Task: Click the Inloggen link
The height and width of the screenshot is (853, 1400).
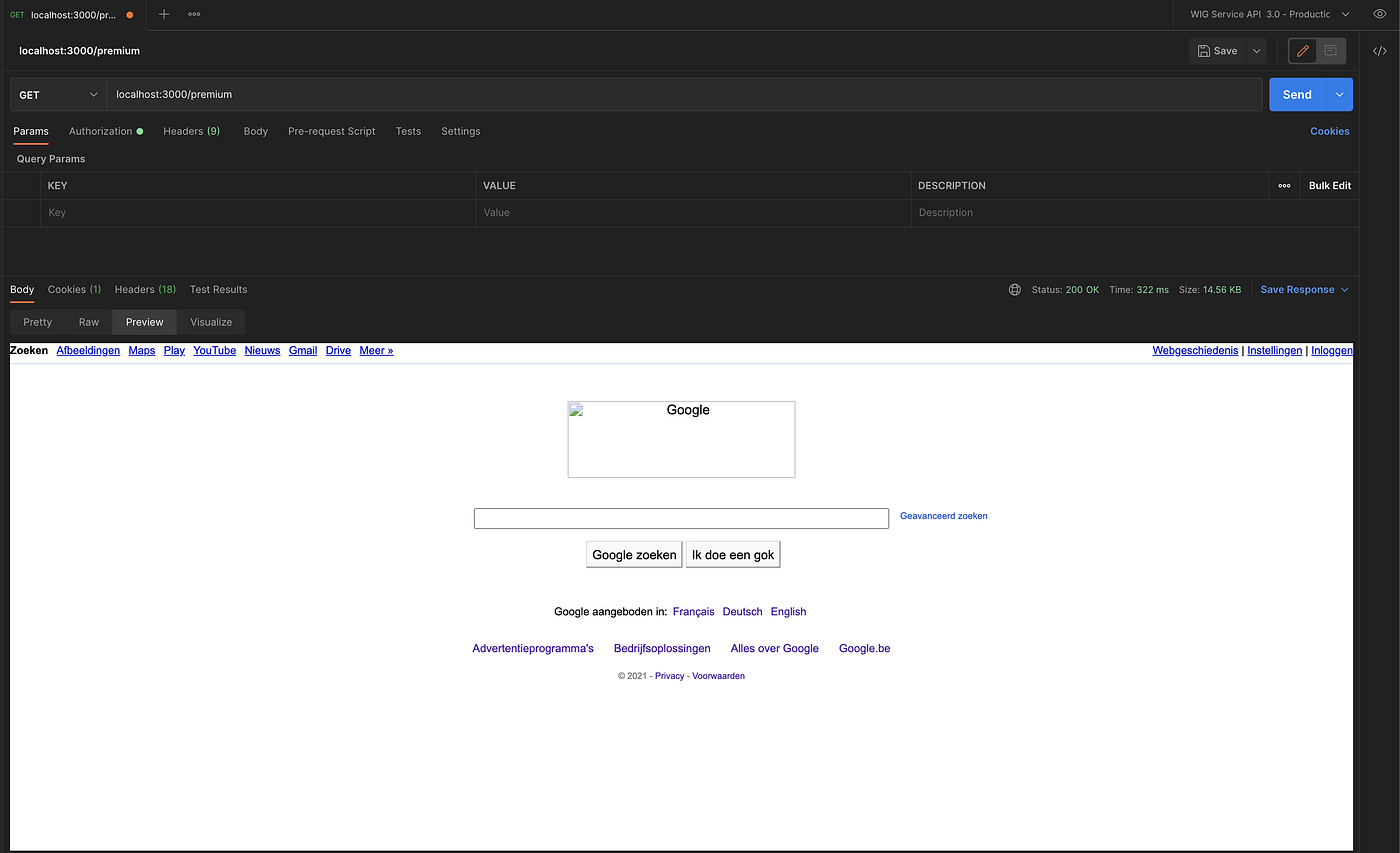Action: click(1332, 351)
